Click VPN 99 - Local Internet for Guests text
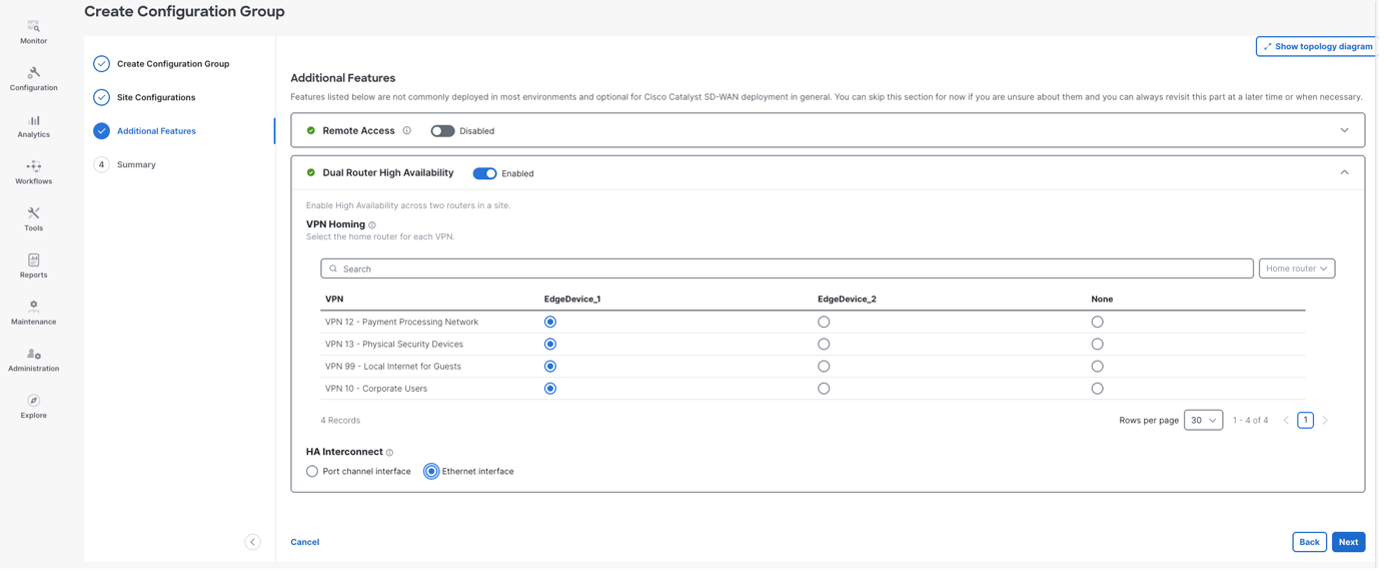 pyautogui.click(x=393, y=367)
